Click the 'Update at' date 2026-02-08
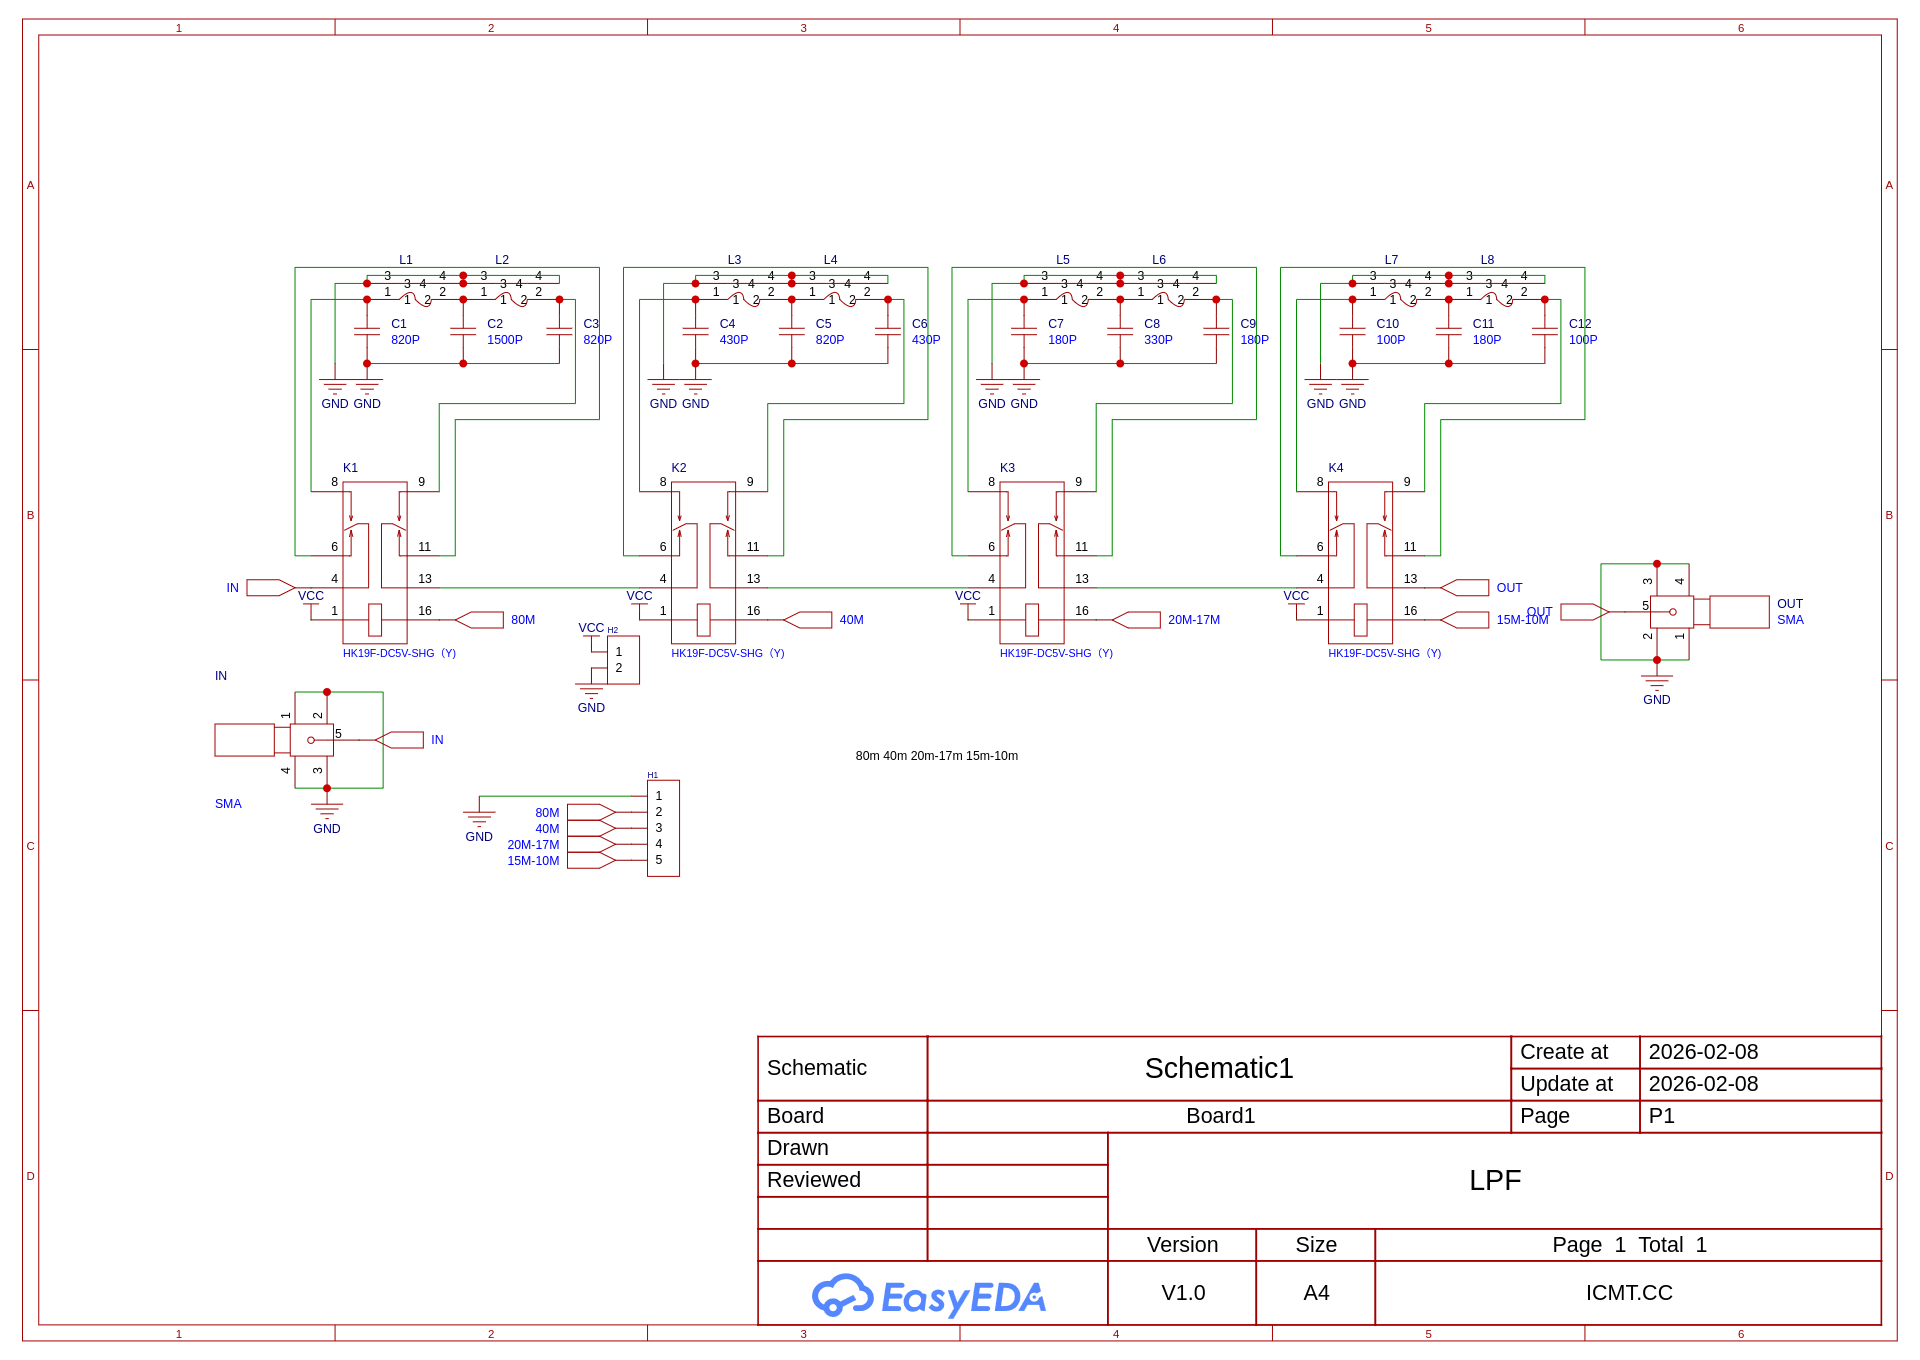This screenshot has width=1920, height=1360. point(1703,1084)
